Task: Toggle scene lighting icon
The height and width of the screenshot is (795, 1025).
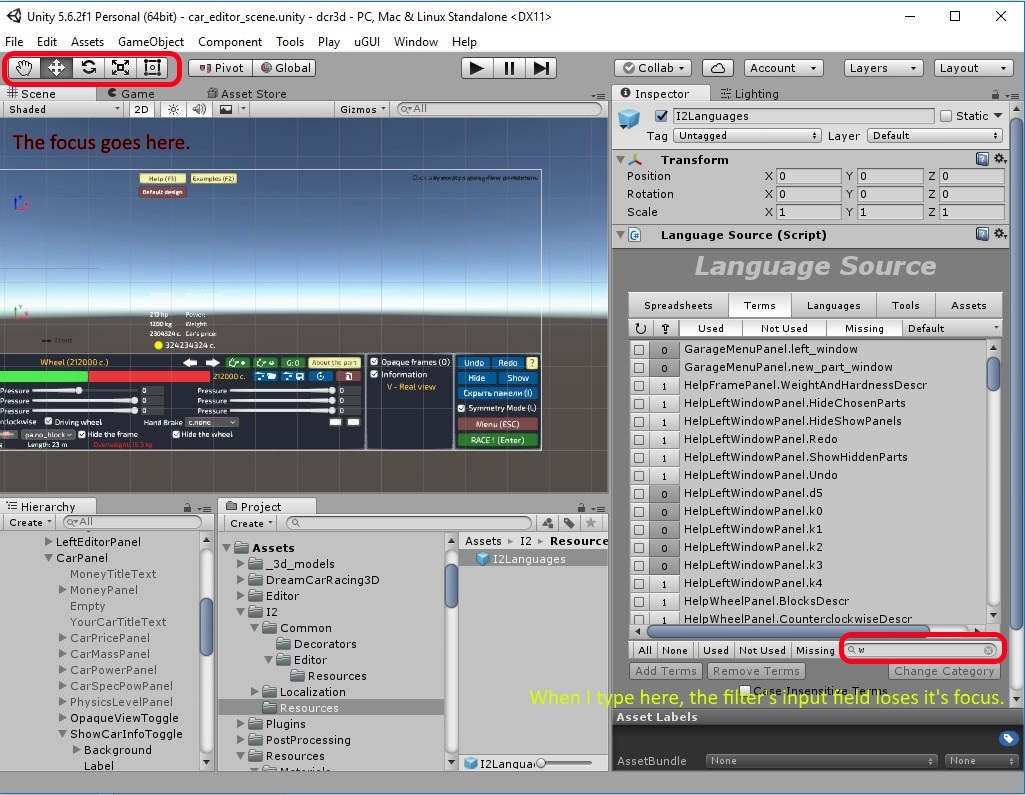Action: (173, 109)
